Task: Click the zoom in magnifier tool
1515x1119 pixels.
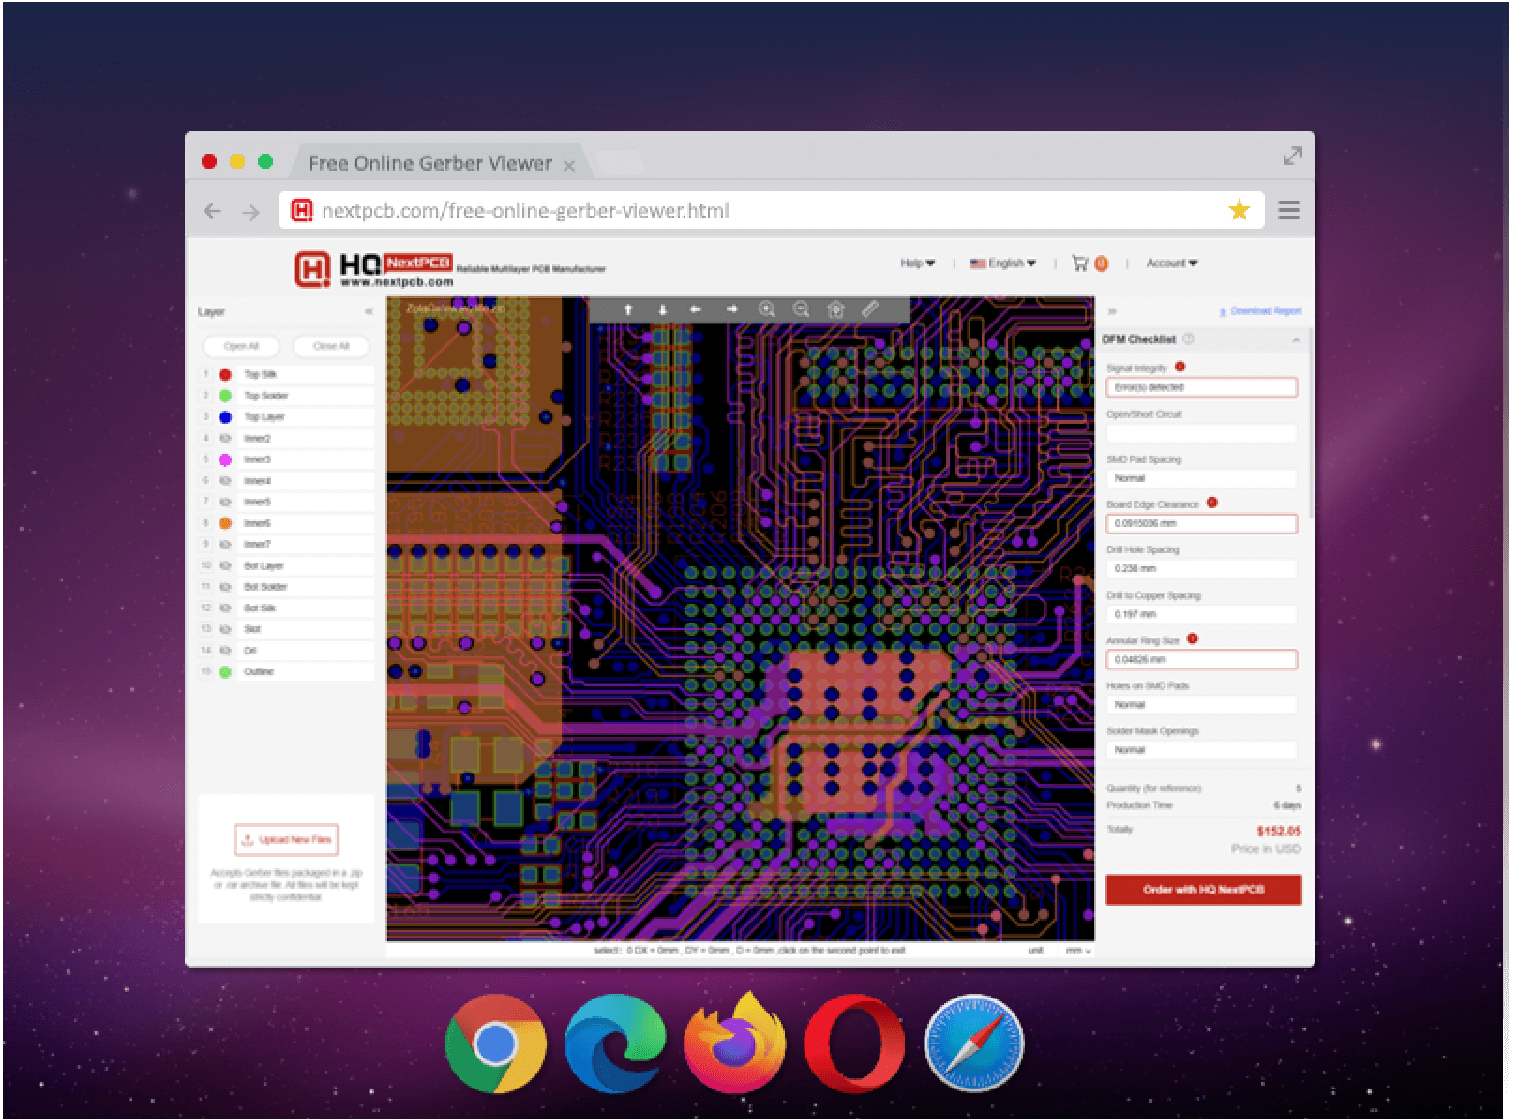Action: tap(767, 310)
